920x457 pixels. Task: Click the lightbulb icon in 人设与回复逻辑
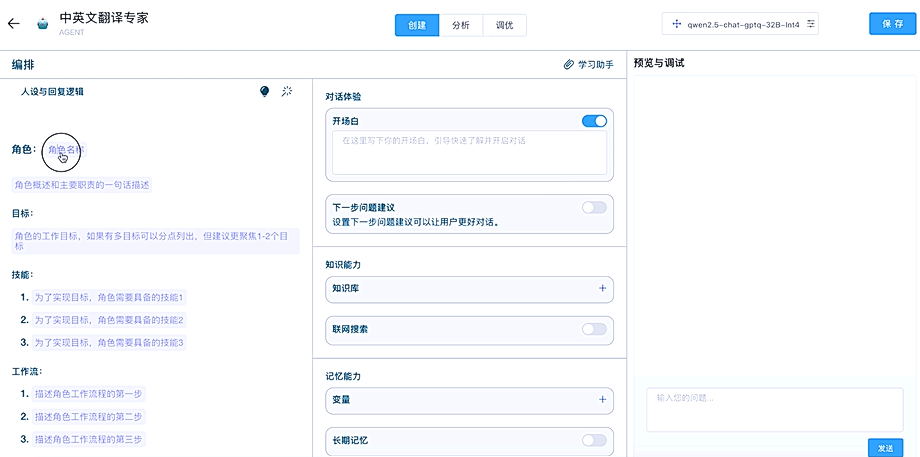coord(265,91)
